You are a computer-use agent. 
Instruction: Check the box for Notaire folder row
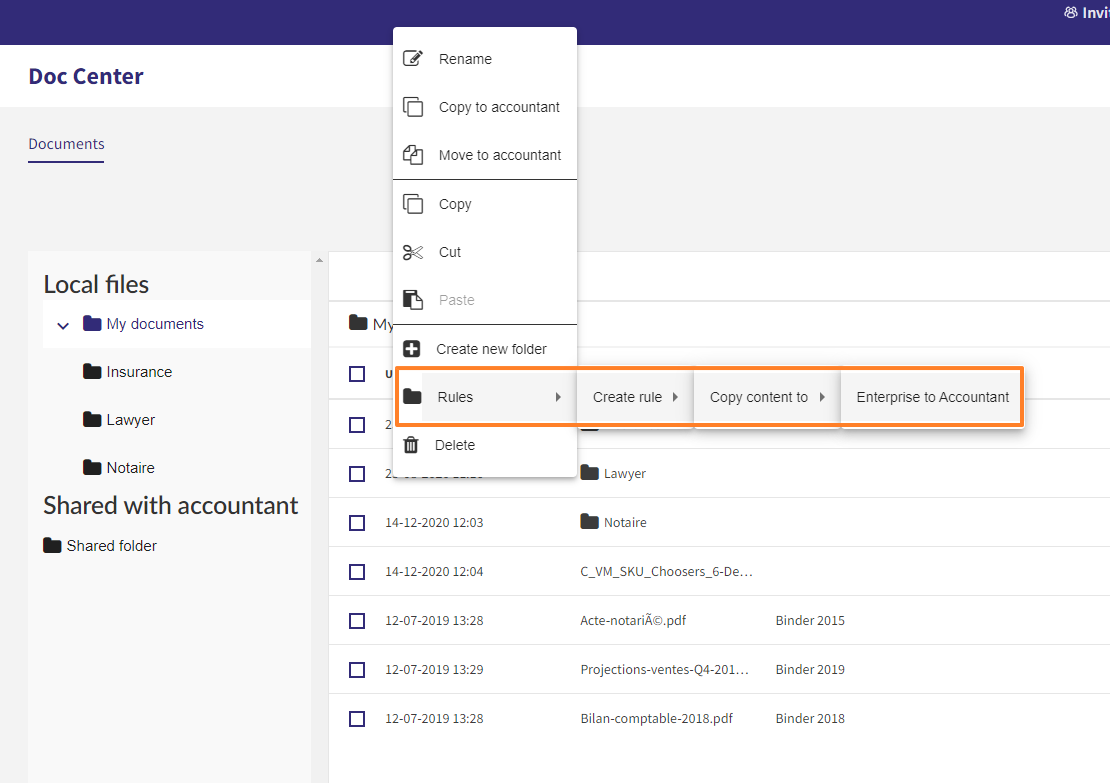click(357, 522)
